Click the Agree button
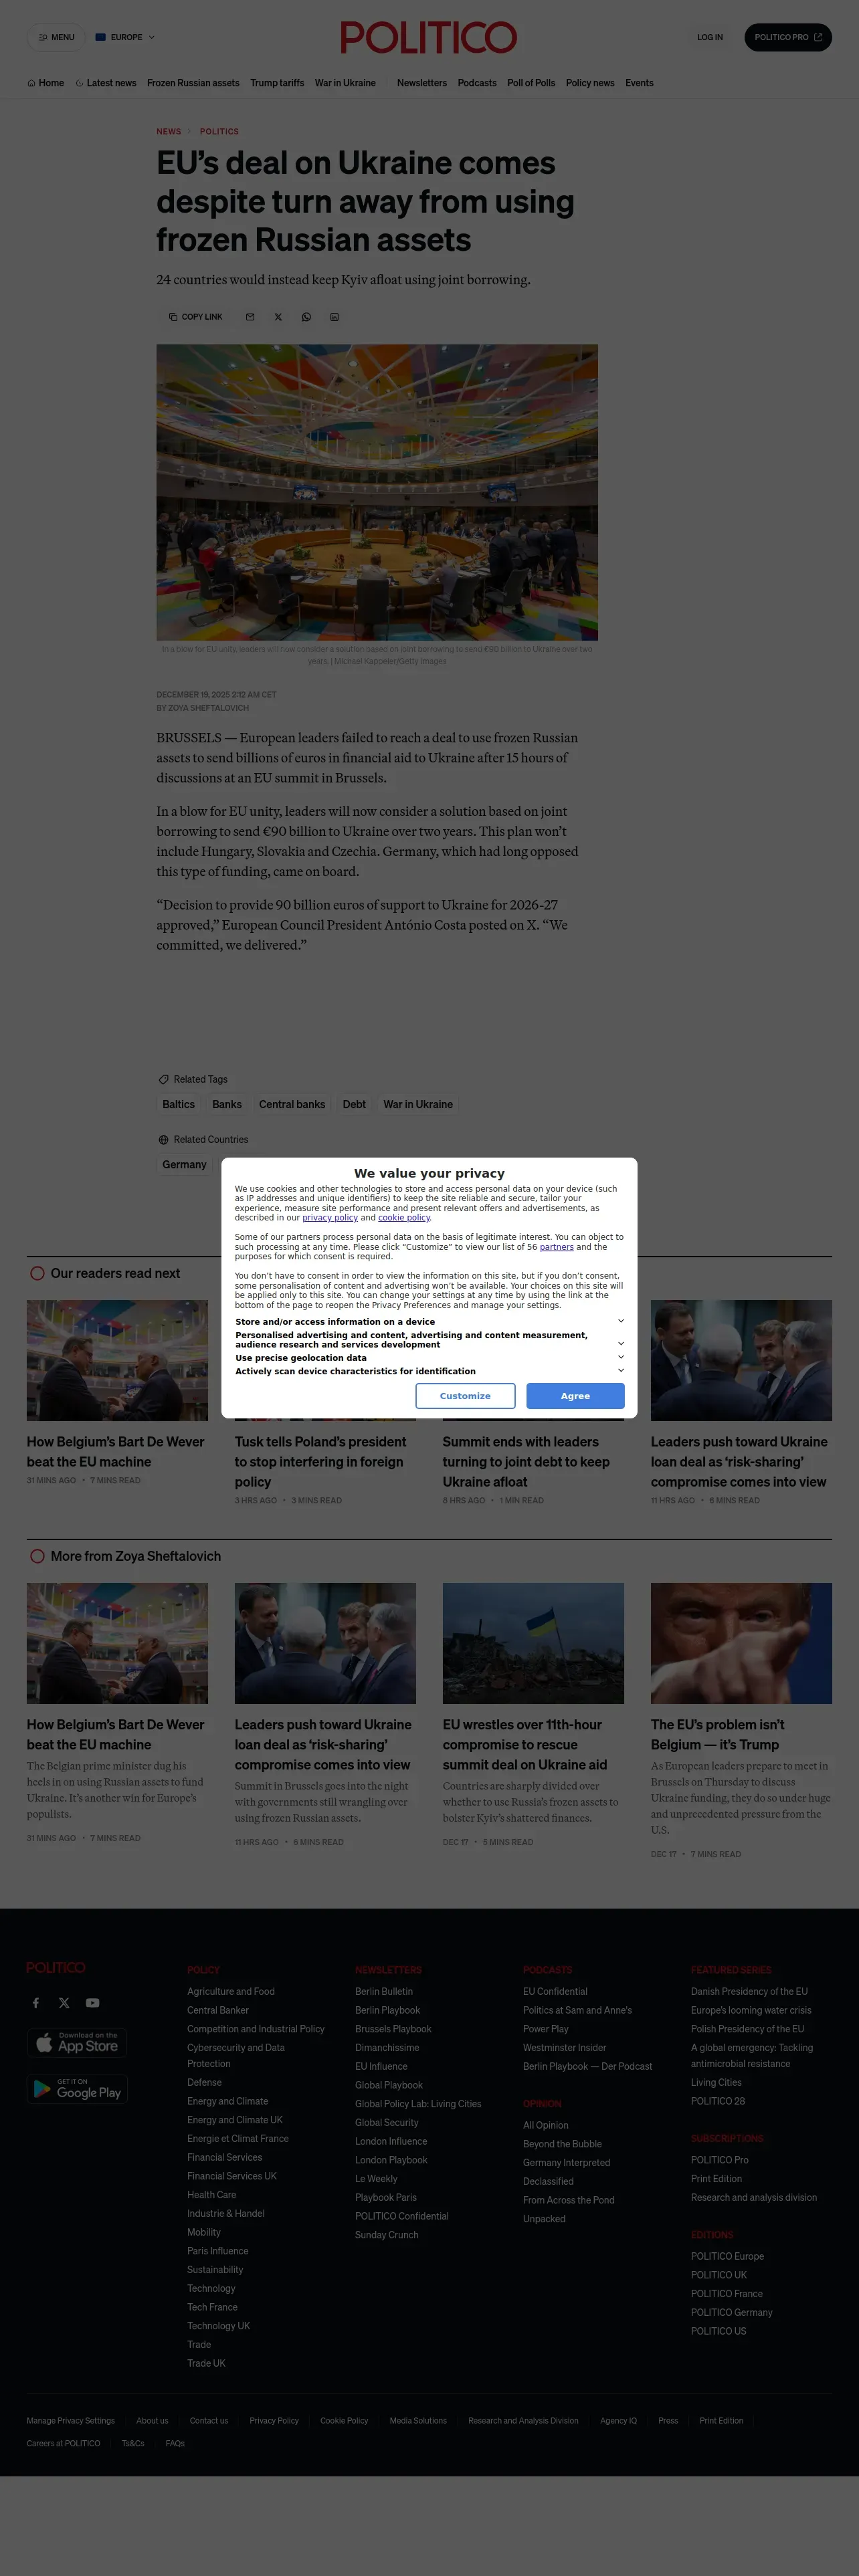The image size is (859, 2576). (x=575, y=1395)
